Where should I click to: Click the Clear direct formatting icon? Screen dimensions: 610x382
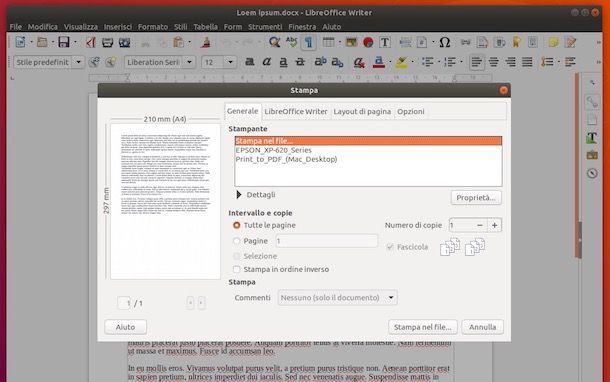pos(359,62)
